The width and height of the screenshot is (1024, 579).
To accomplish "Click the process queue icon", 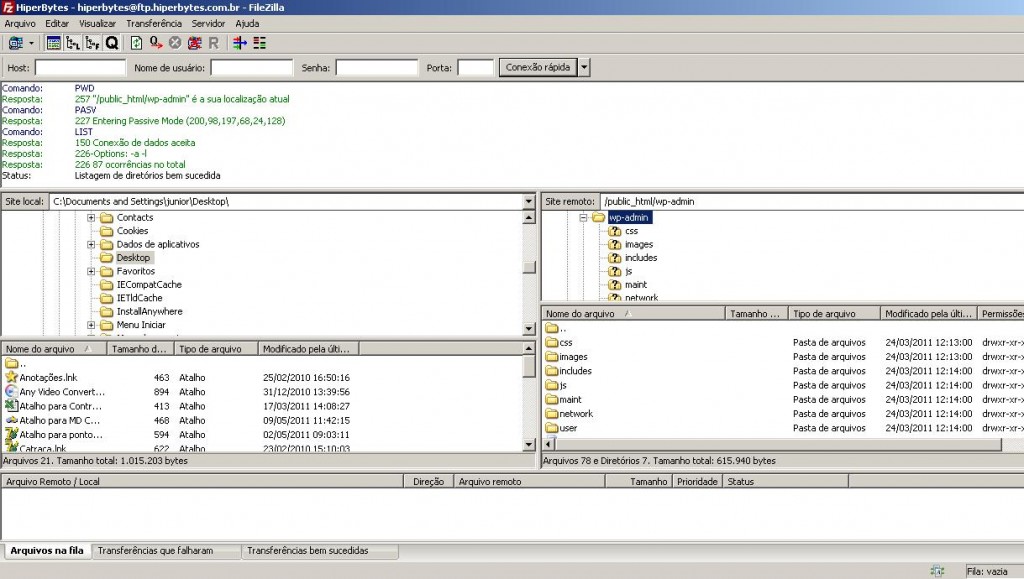I will pos(155,43).
